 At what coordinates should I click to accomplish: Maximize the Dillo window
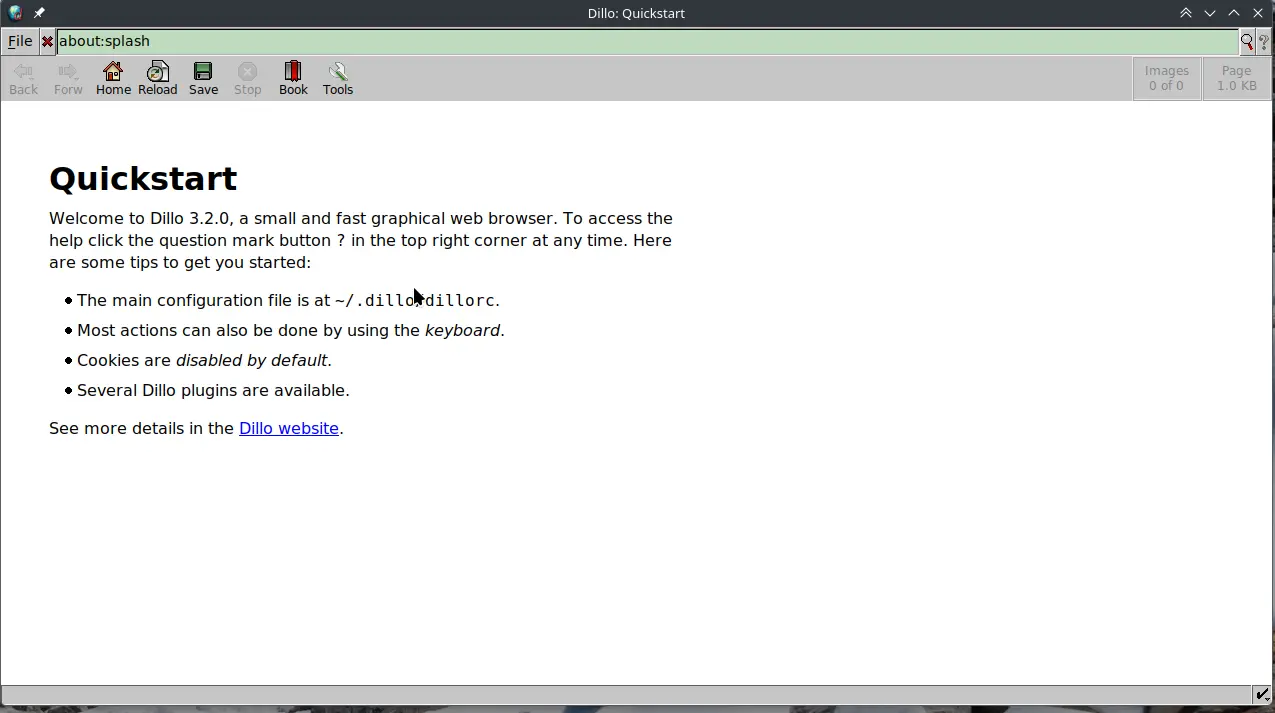click(1234, 13)
